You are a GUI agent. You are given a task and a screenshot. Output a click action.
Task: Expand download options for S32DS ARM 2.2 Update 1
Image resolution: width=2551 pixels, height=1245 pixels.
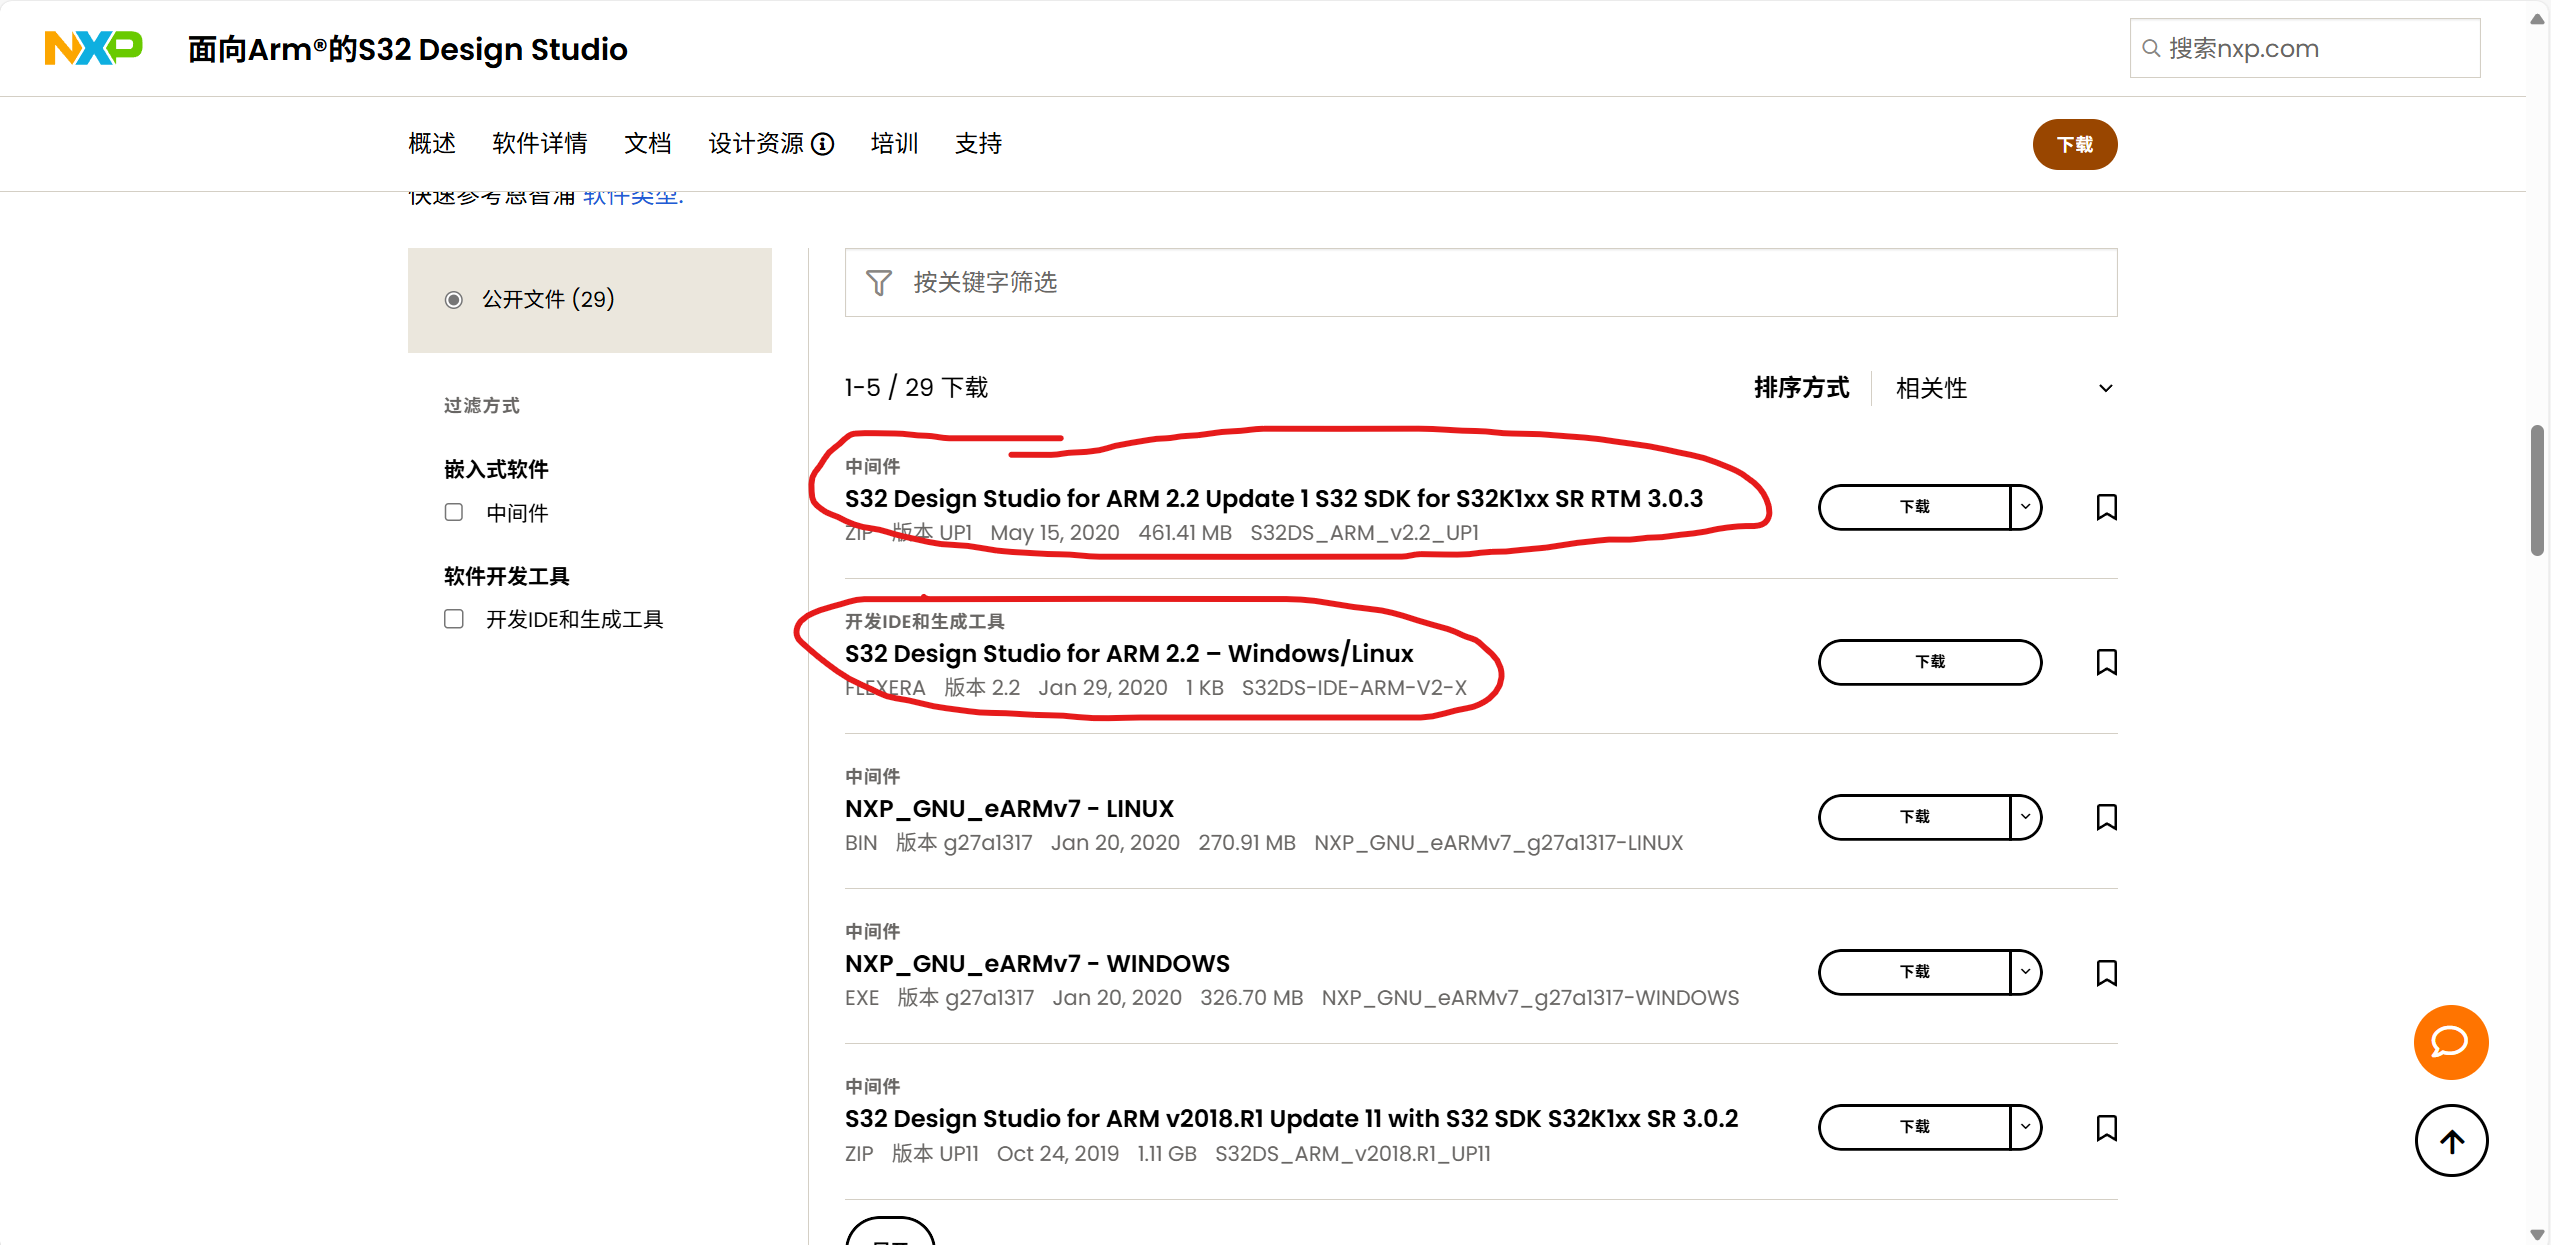[2025, 507]
